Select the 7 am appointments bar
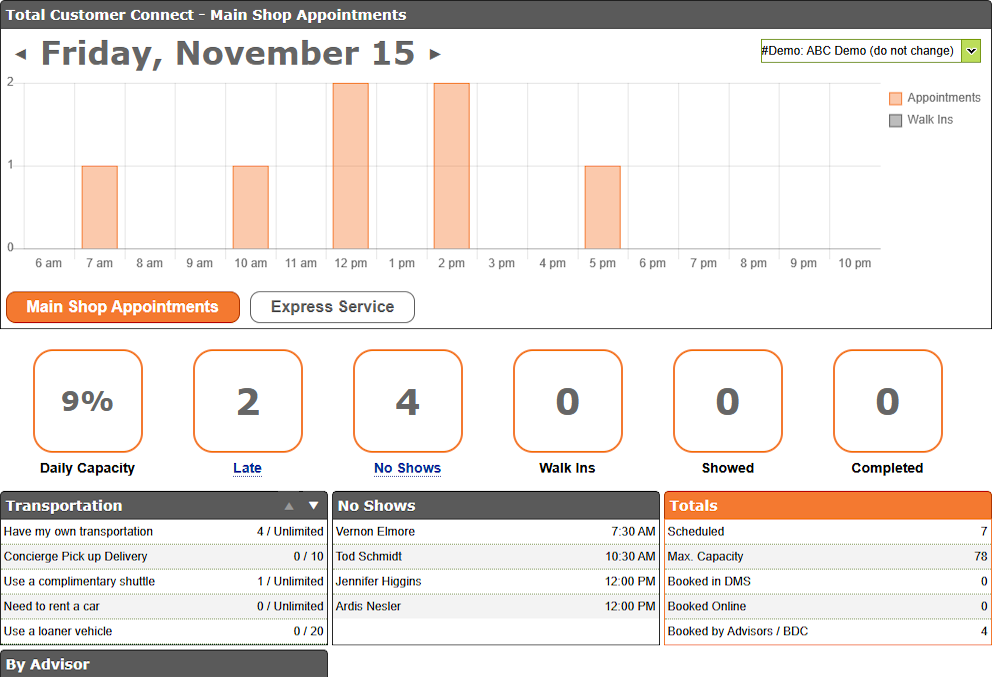Image resolution: width=993 pixels, height=677 pixels. tap(99, 207)
